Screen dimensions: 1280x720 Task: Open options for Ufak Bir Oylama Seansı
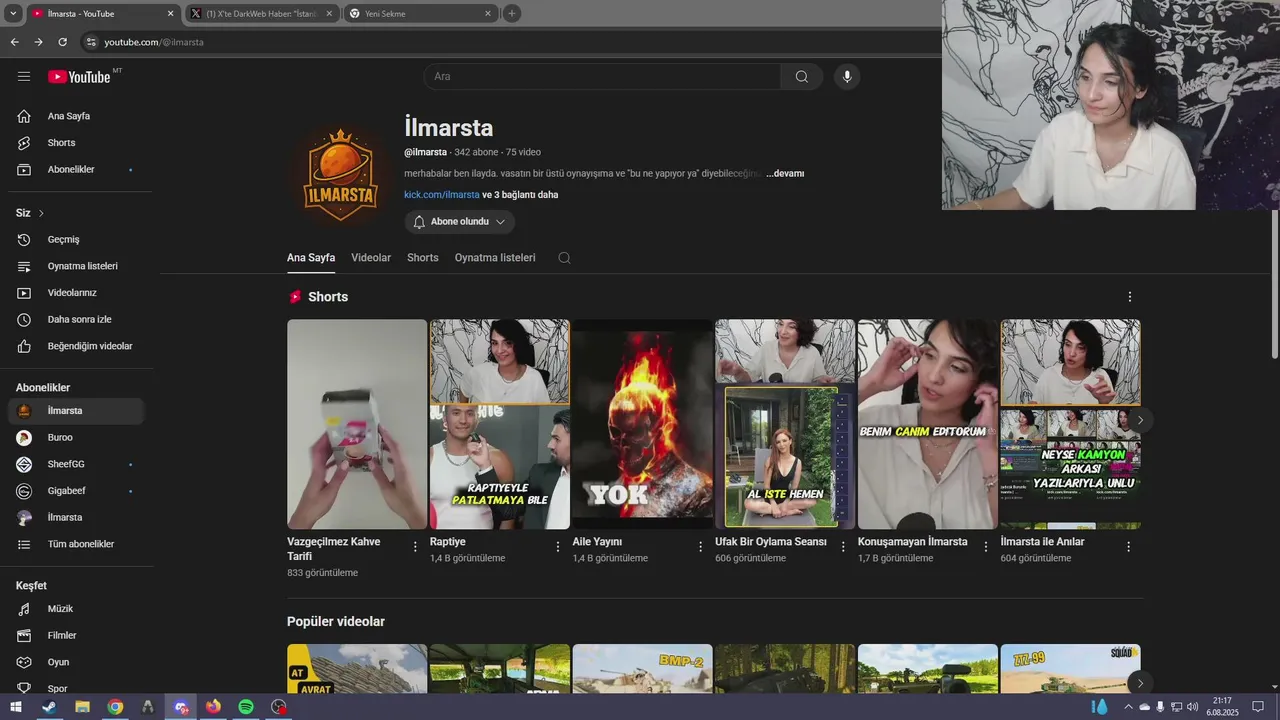[843, 547]
